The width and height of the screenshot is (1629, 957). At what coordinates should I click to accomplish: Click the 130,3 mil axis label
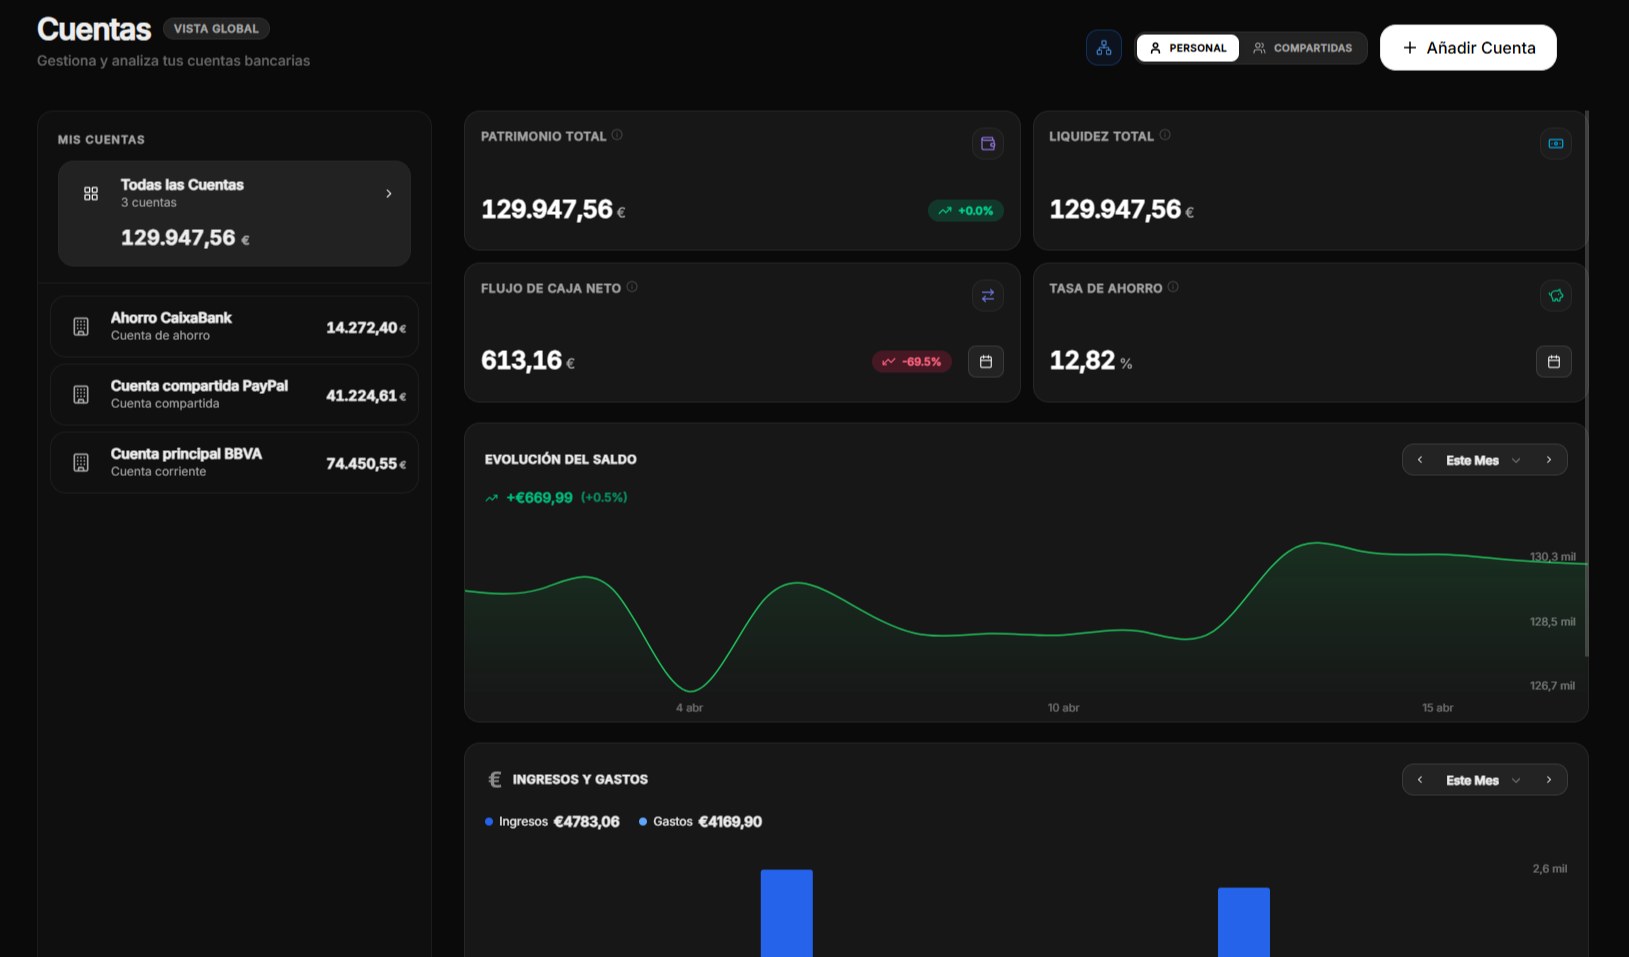(x=1552, y=557)
